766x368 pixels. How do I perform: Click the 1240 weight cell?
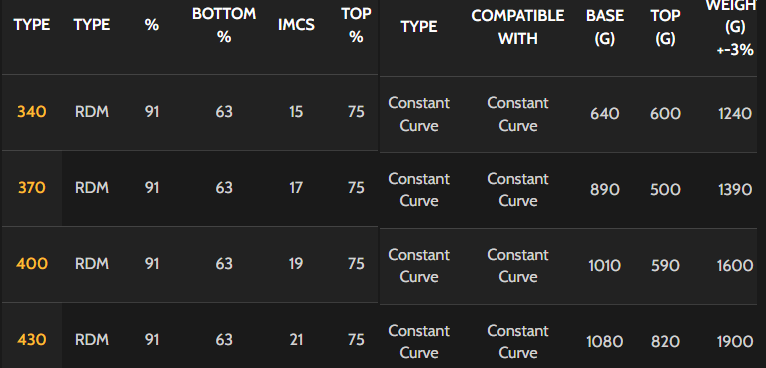point(735,114)
